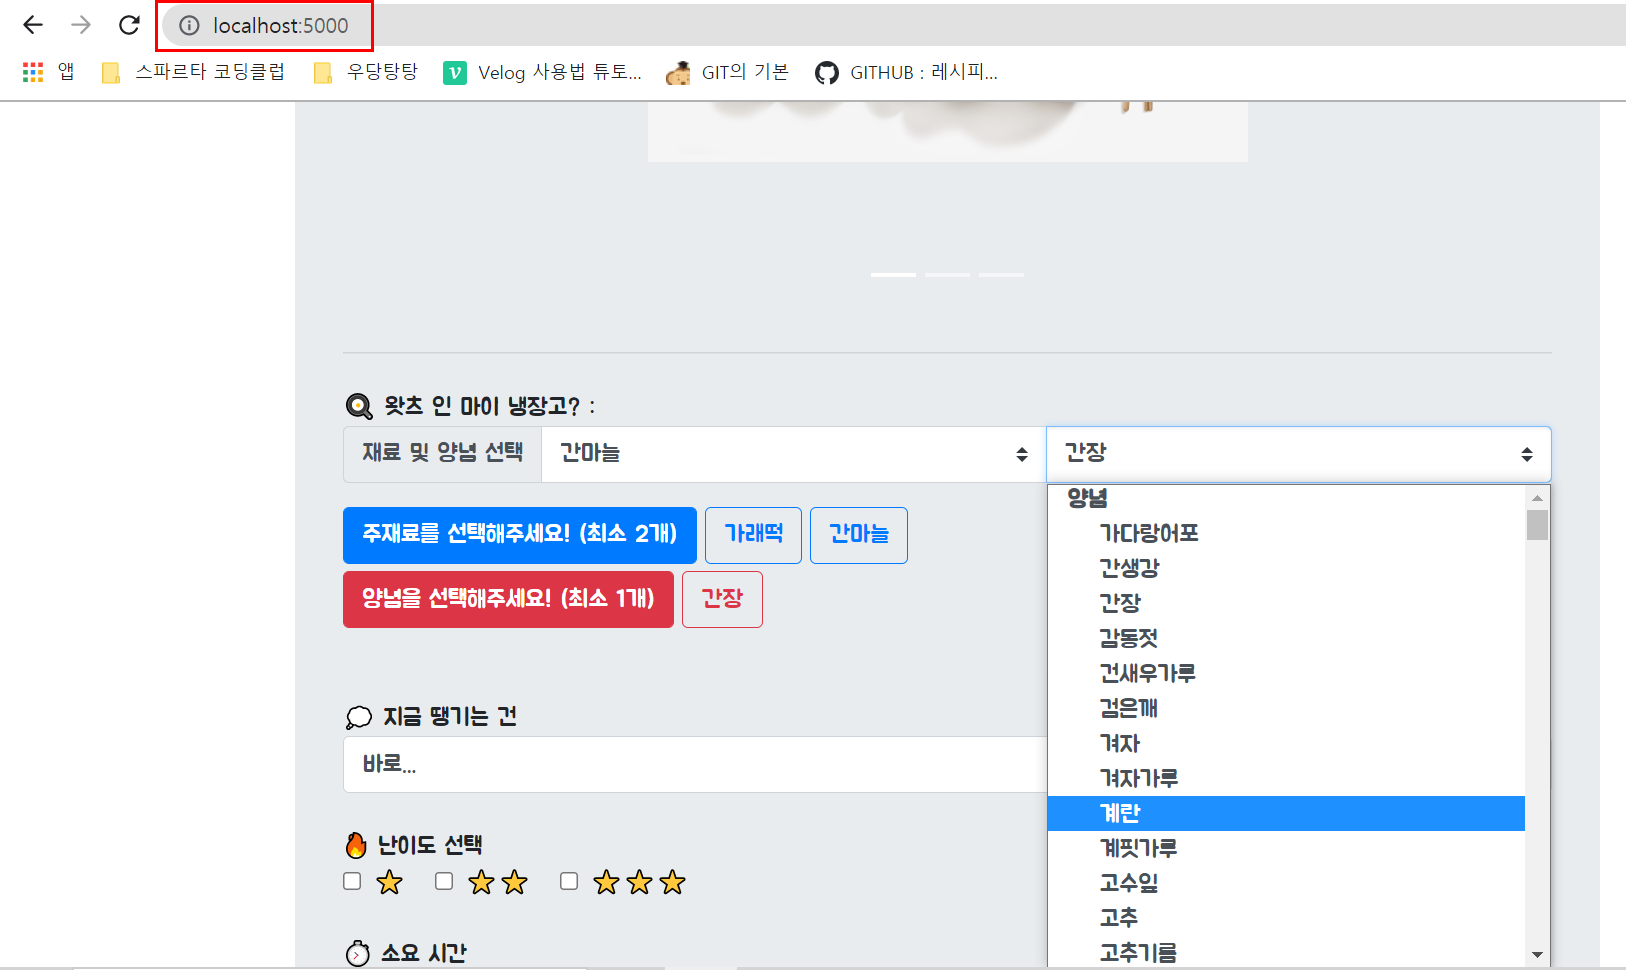
Task: Click the selected 가래떡 ingredient tag
Action: [753, 535]
